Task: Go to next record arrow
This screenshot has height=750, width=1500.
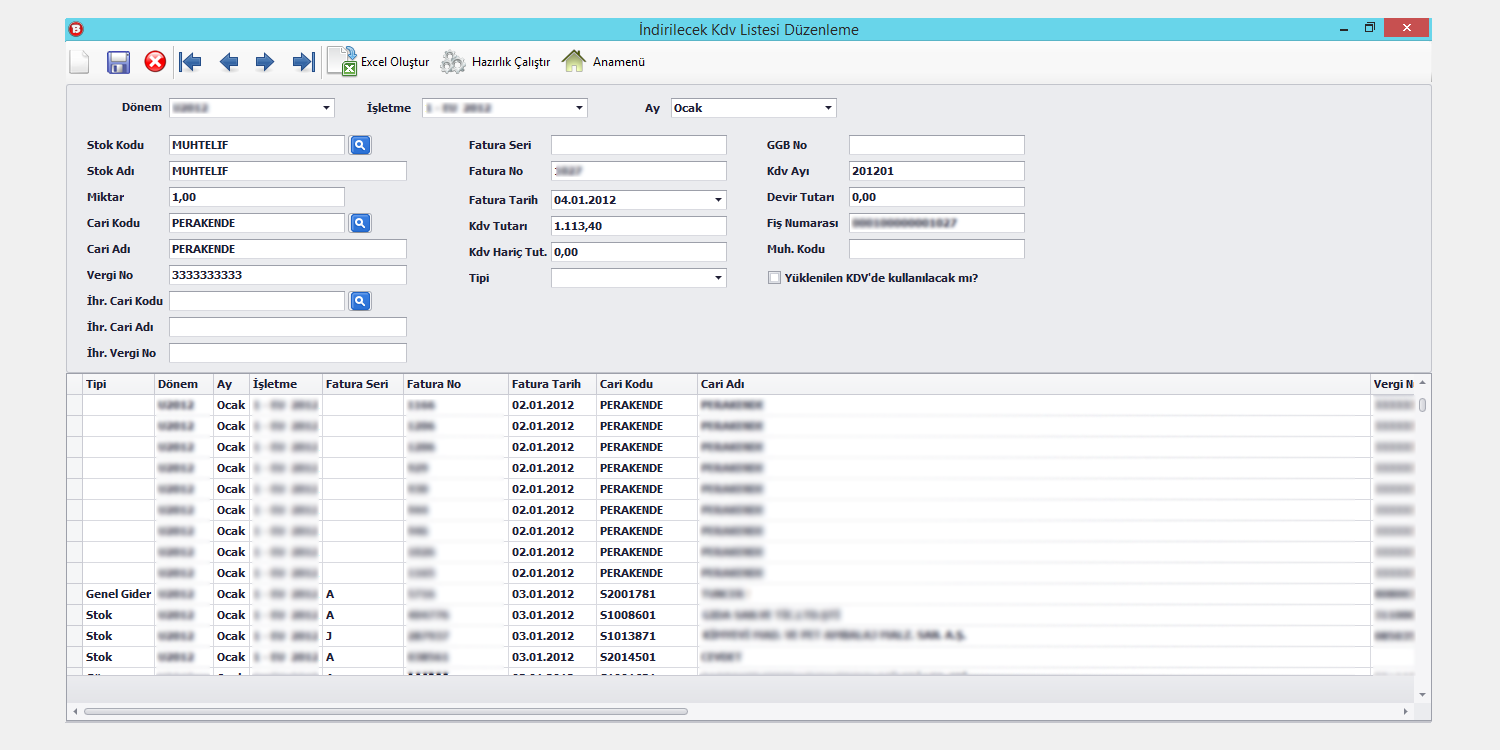Action: 265,62
